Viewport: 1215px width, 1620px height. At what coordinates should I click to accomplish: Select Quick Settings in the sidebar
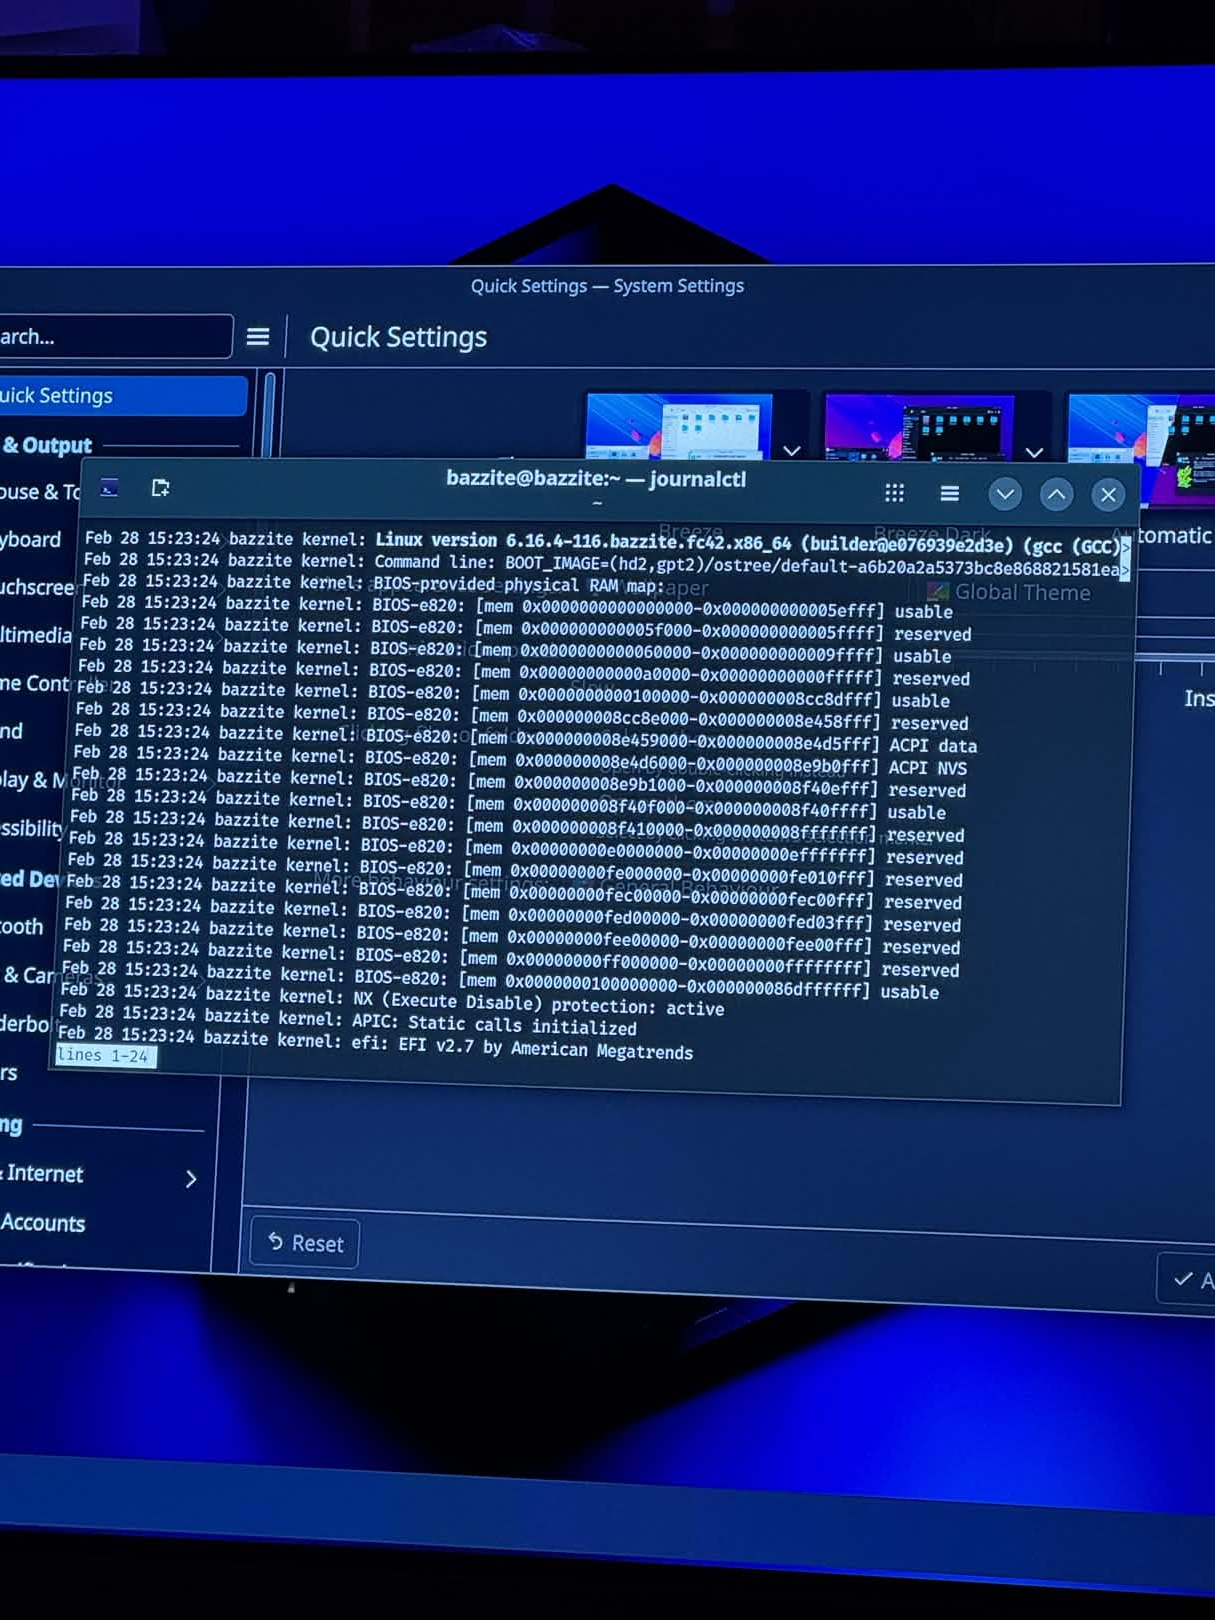[x=122, y=395]
